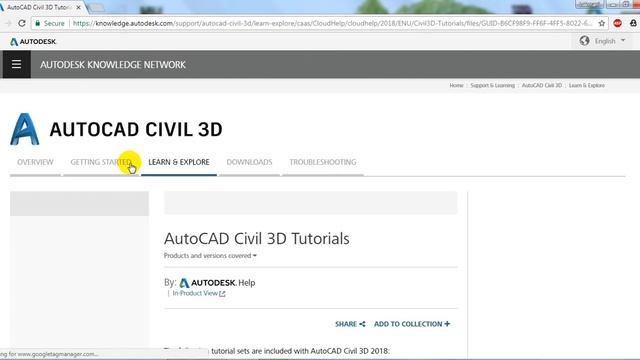Open a new browser tab button
The image size is (640, 360).
[x=96, y=7]
